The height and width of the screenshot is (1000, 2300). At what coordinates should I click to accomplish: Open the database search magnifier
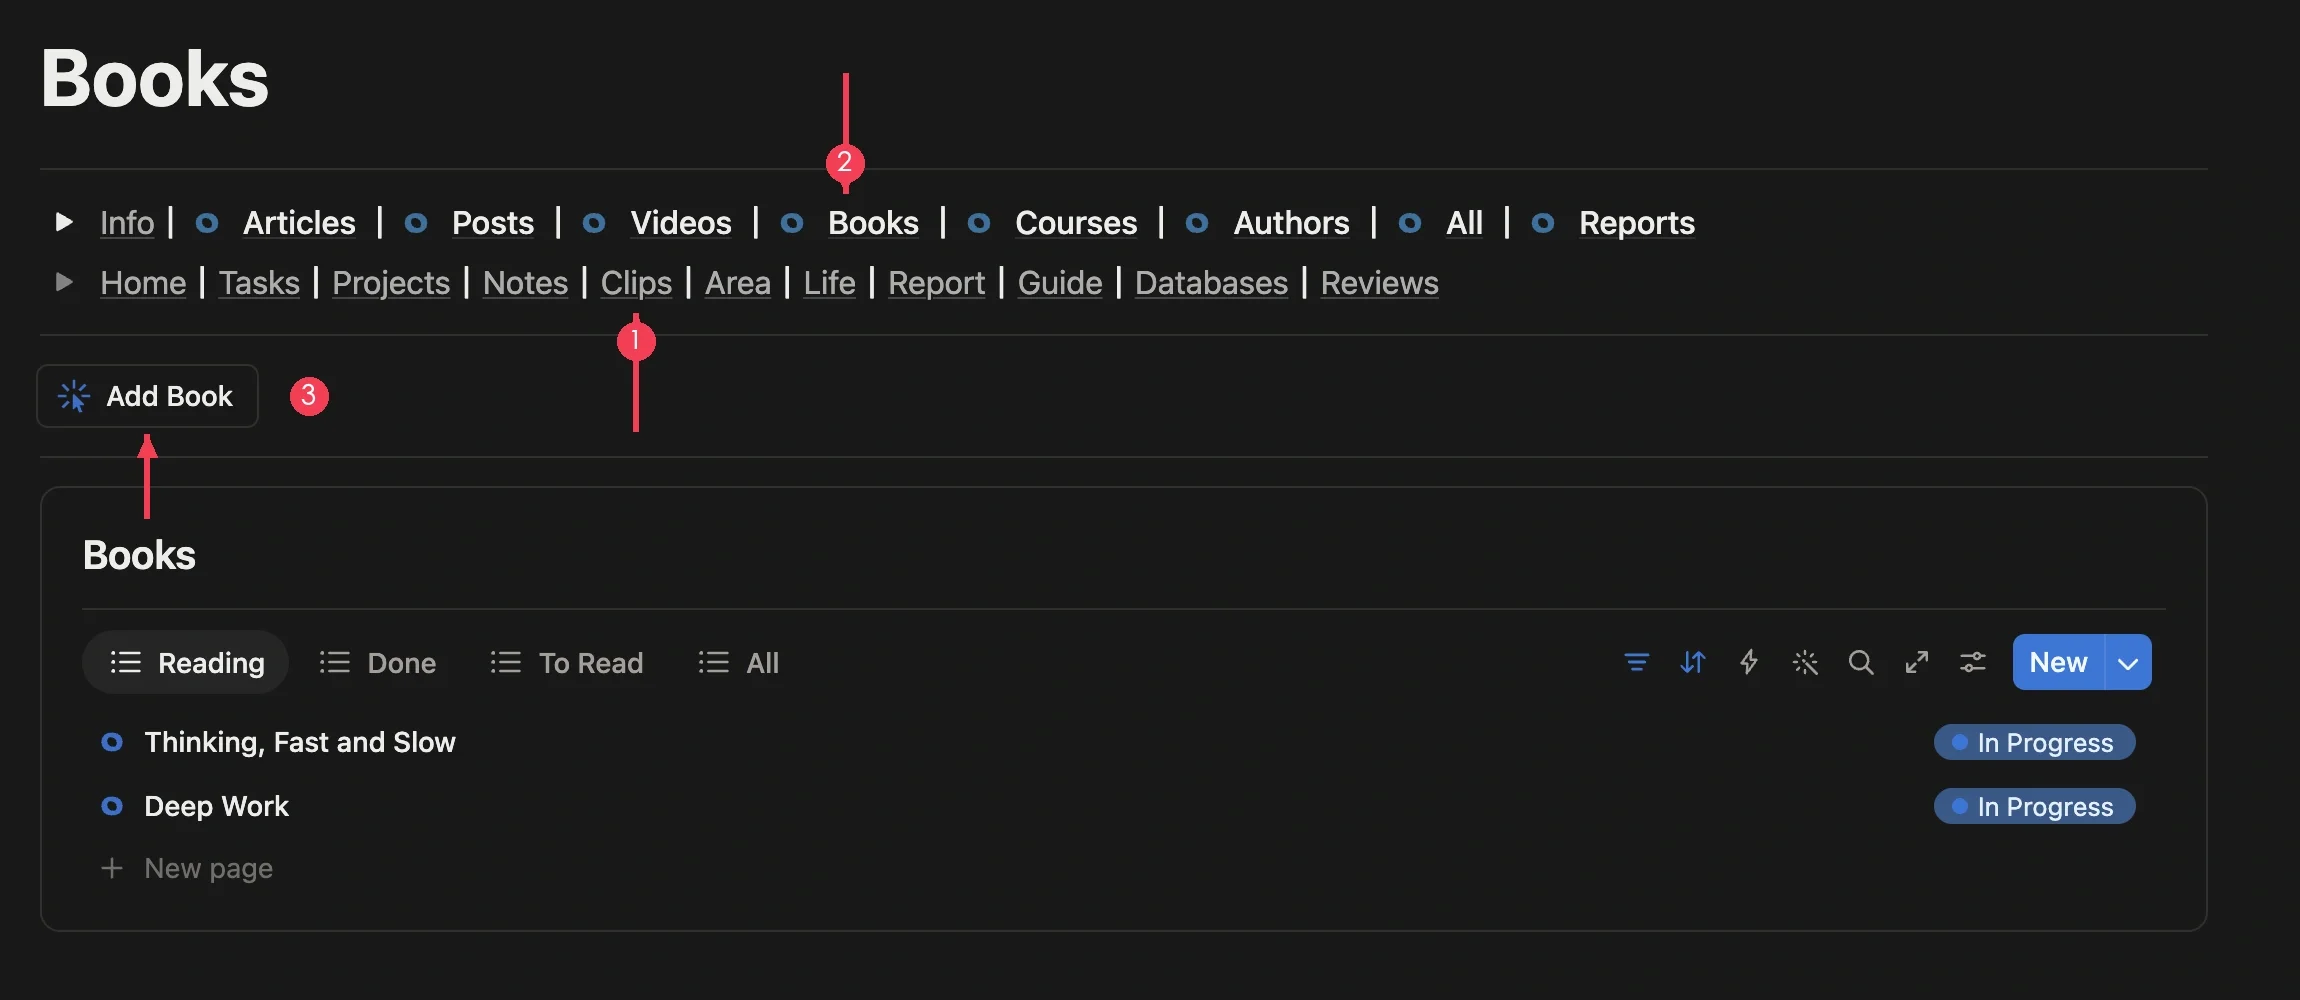[x=1861, y=662]
